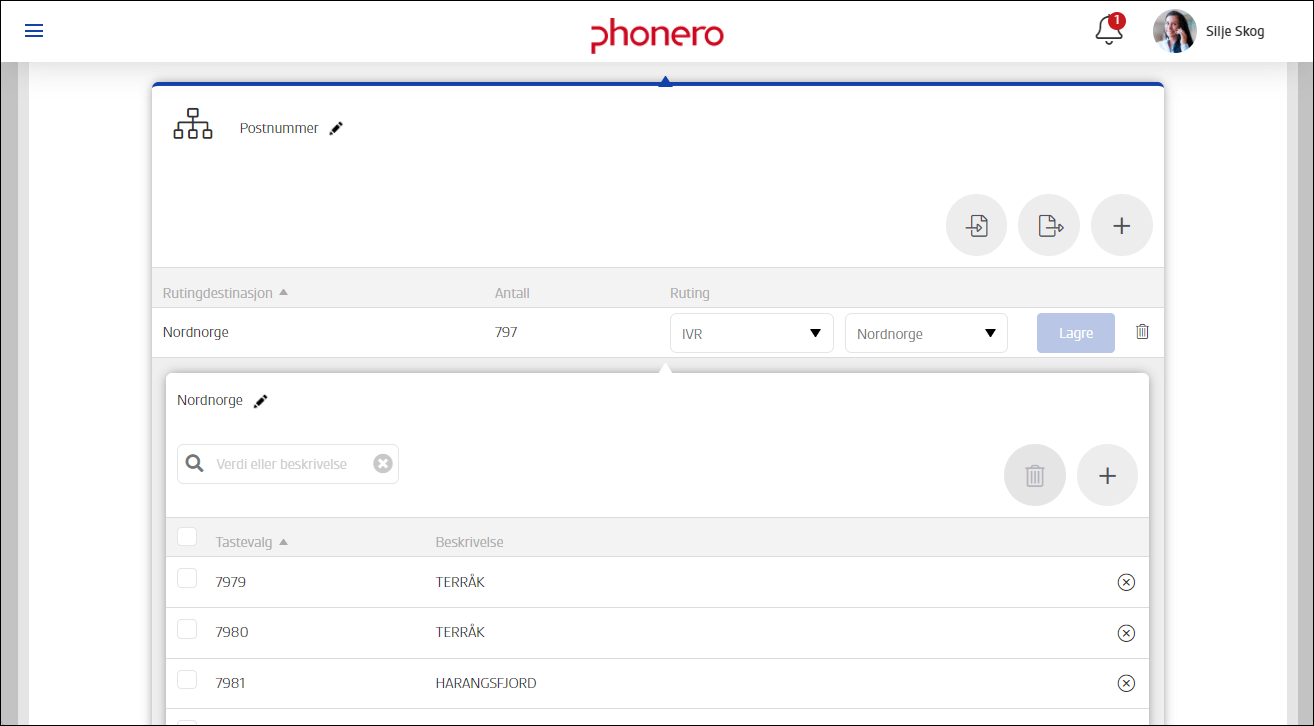Check the box for row 7980
1314x726 pixels.
[187, 629]
